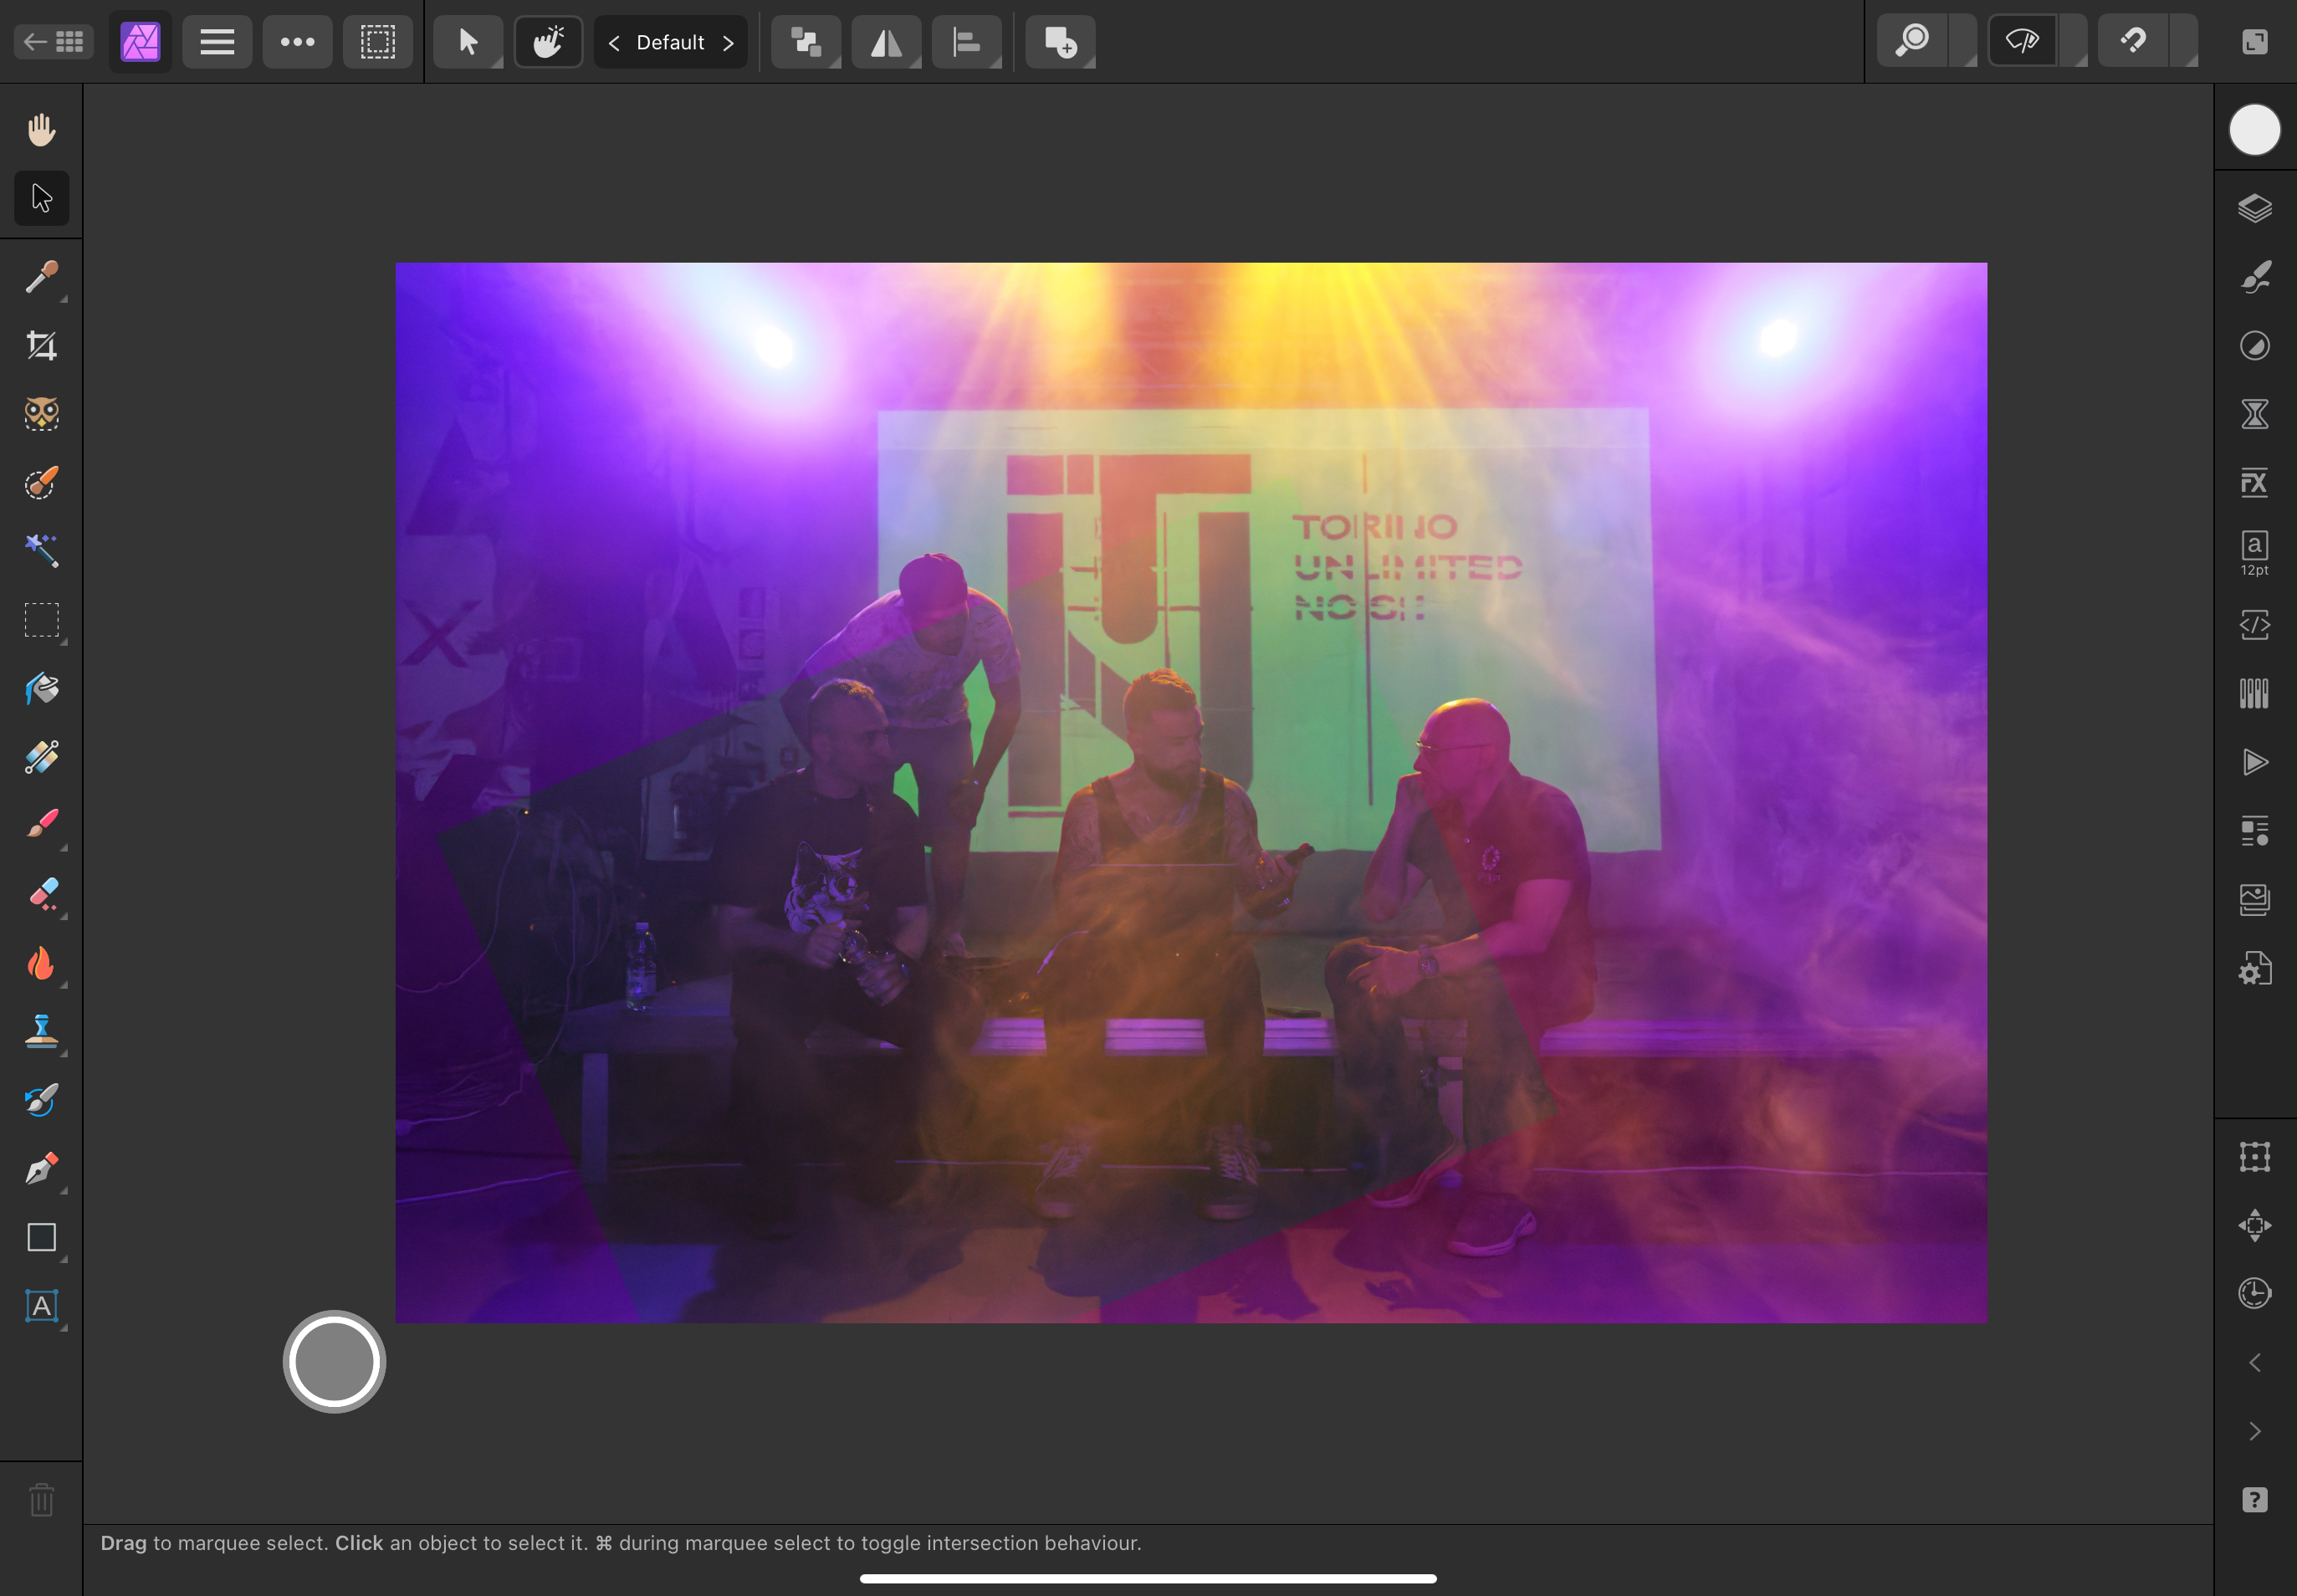Open the three-dots Edit menu
This screenshot has width=2297, height=1596.
tap(297, 42)
